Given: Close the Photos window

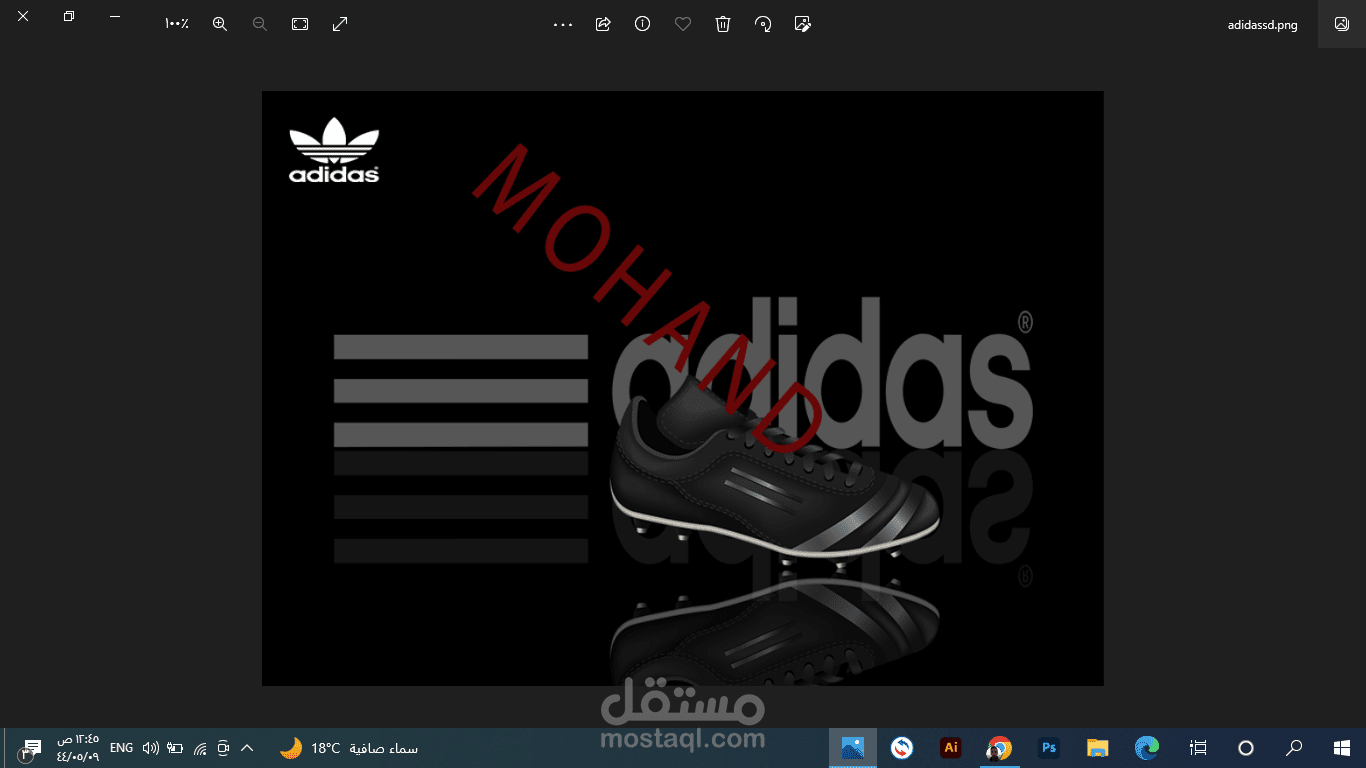Looking at the screenshot, I should (x=23, y=17).
